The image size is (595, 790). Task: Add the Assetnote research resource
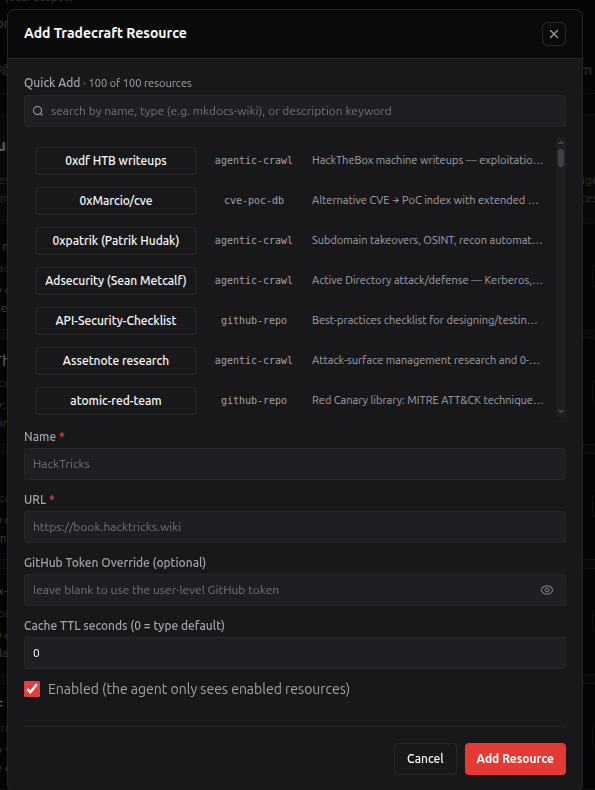(116, 361)
